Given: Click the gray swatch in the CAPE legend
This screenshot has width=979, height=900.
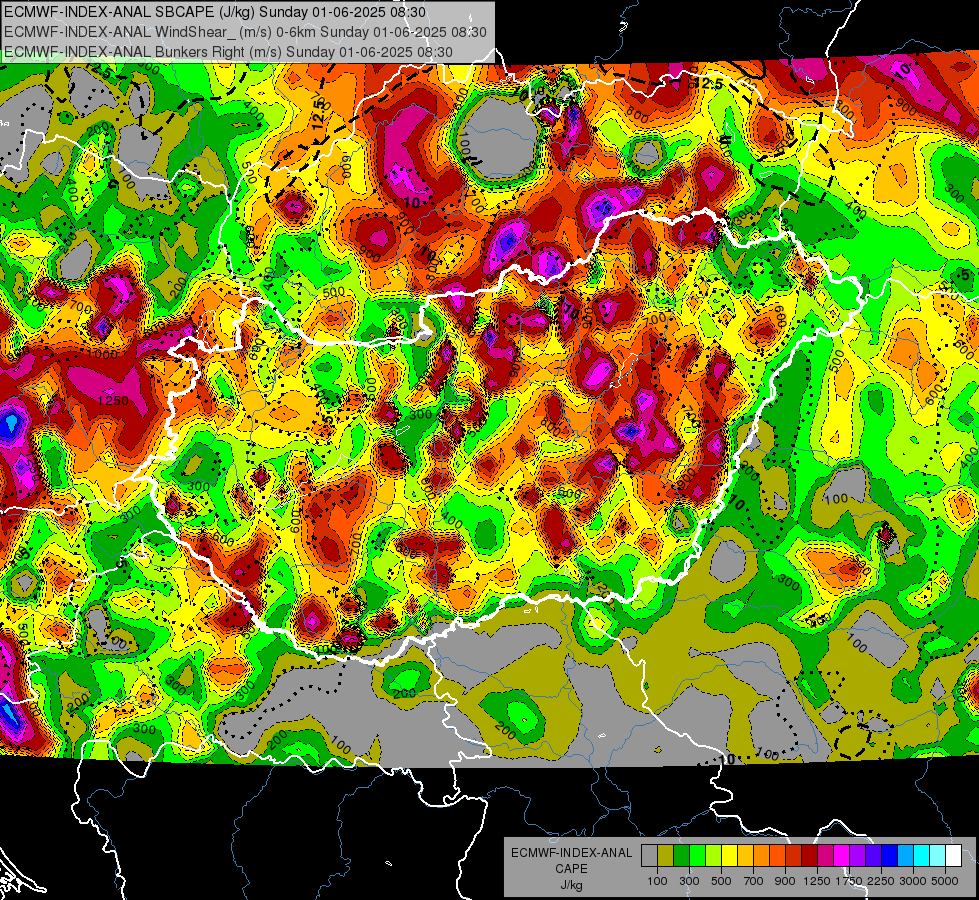Looking at the screenshot, I should (649, 855).
